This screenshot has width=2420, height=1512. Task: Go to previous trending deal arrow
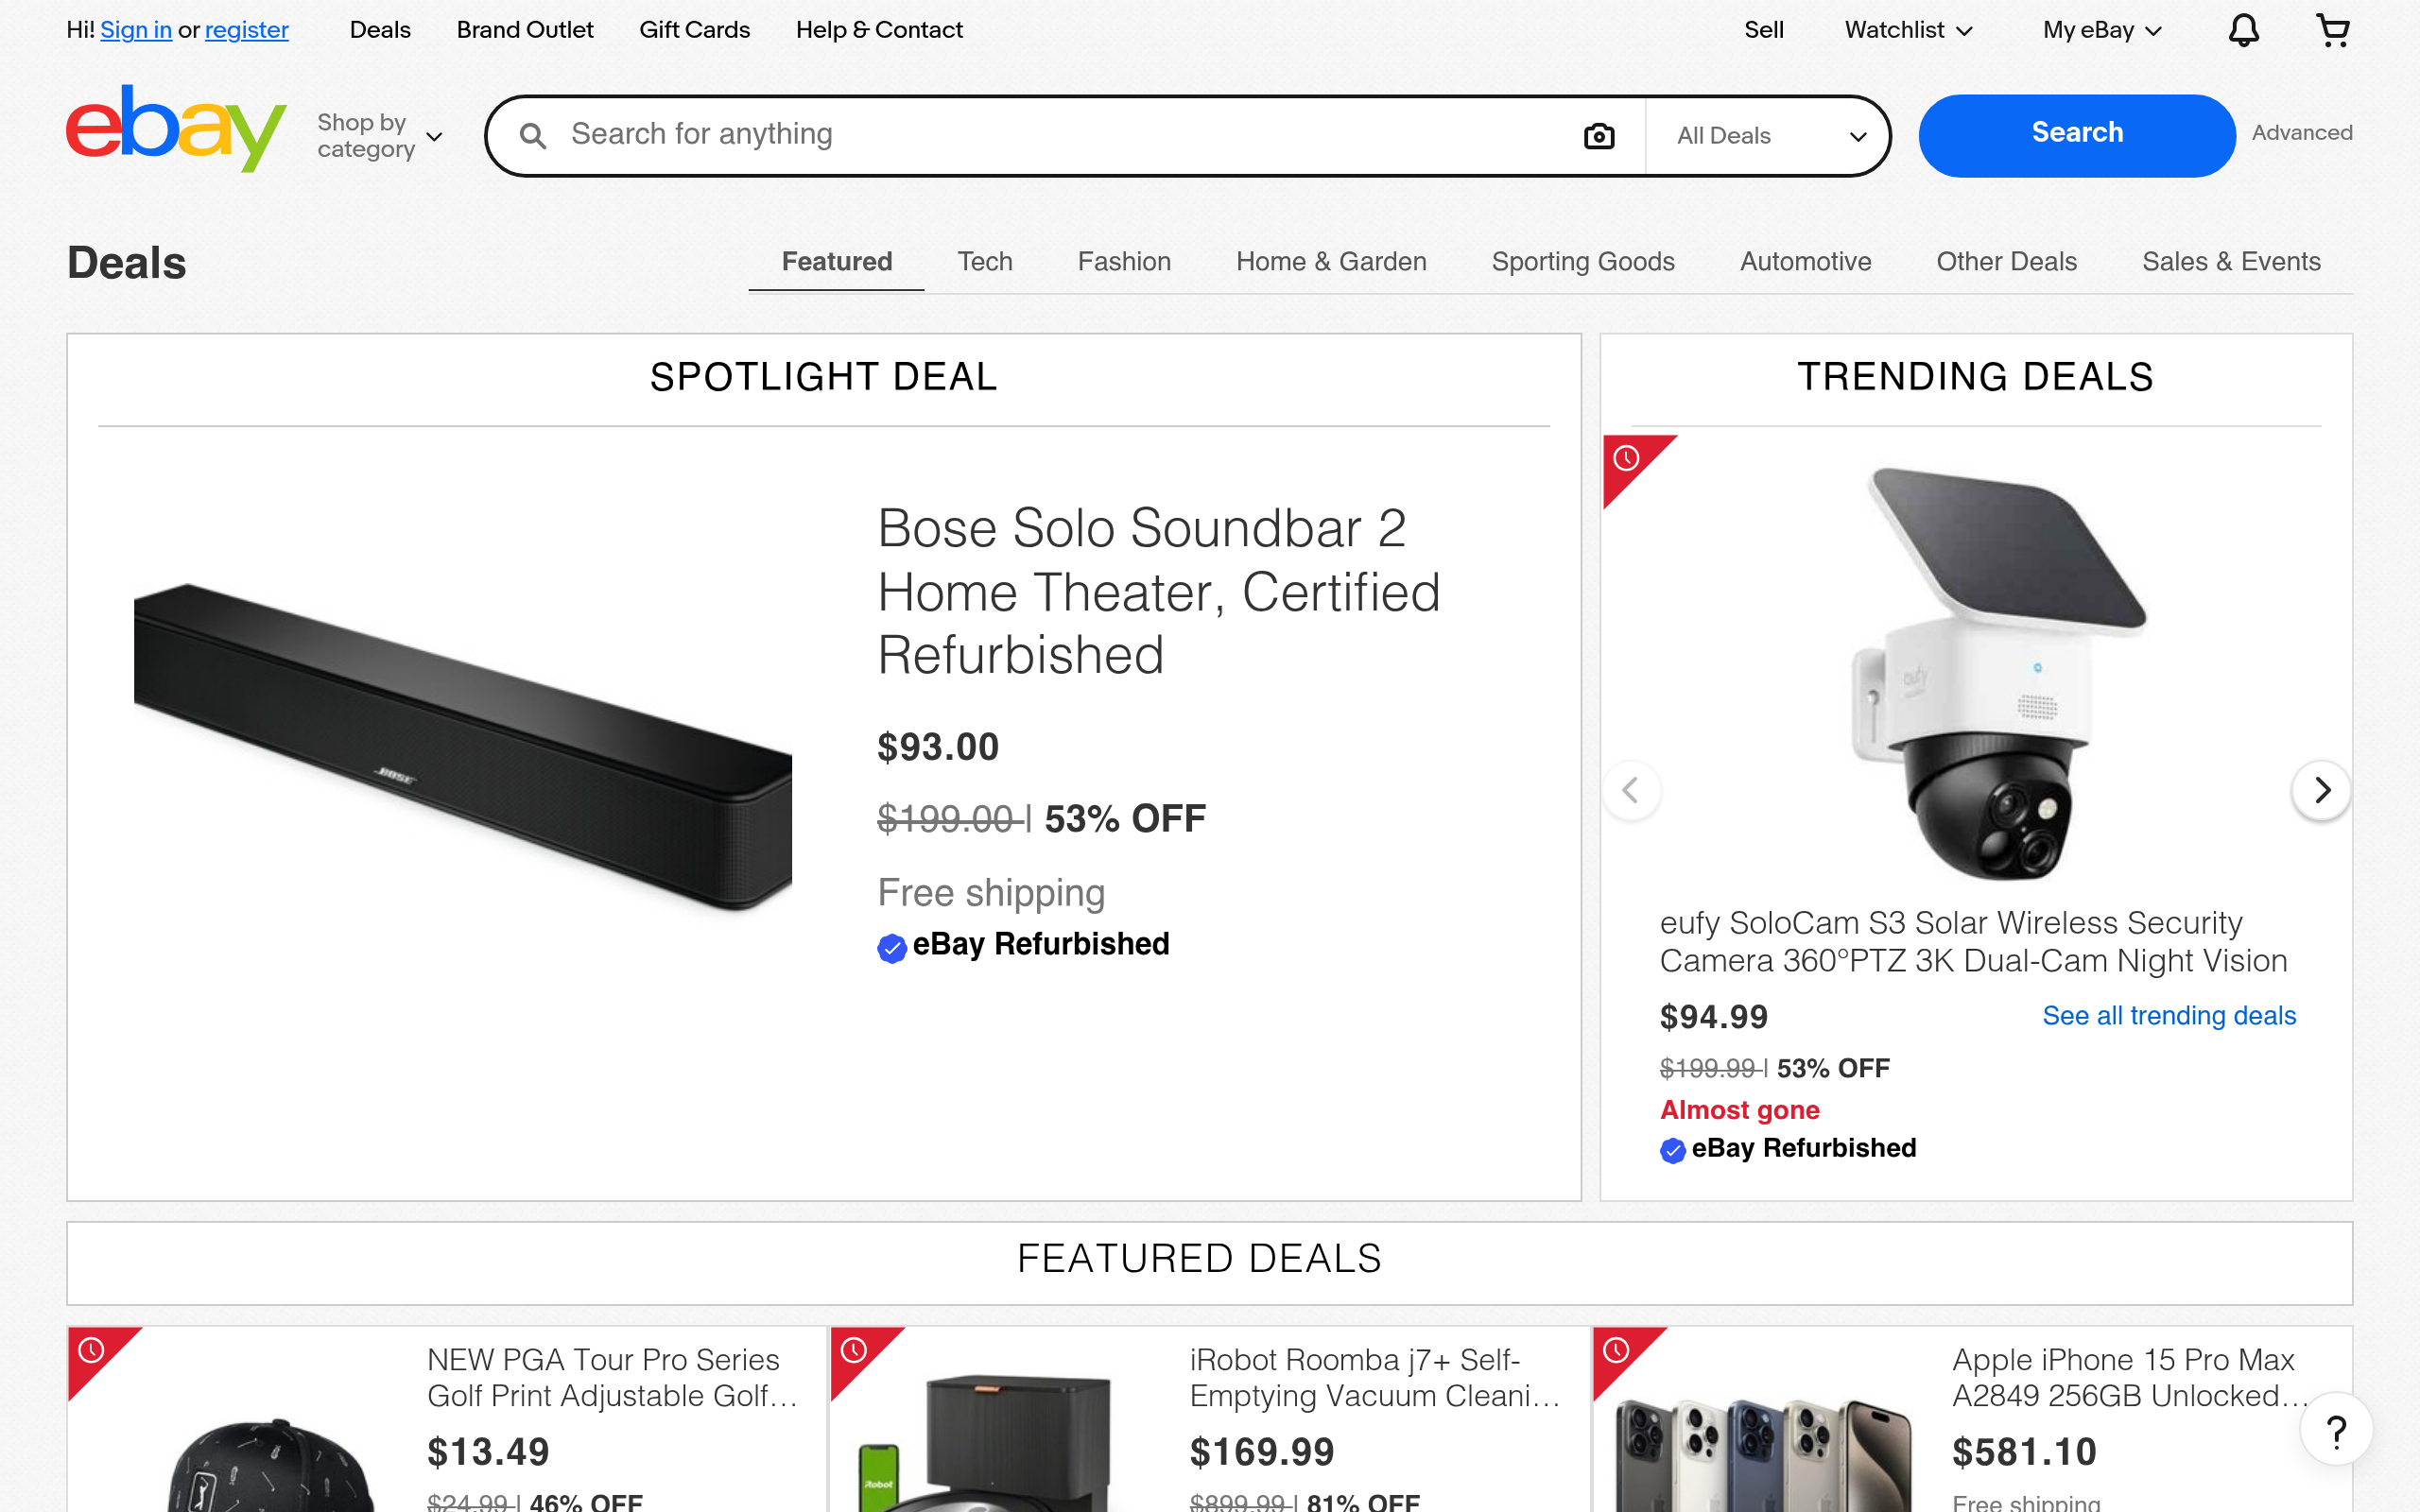point(1631,790)
